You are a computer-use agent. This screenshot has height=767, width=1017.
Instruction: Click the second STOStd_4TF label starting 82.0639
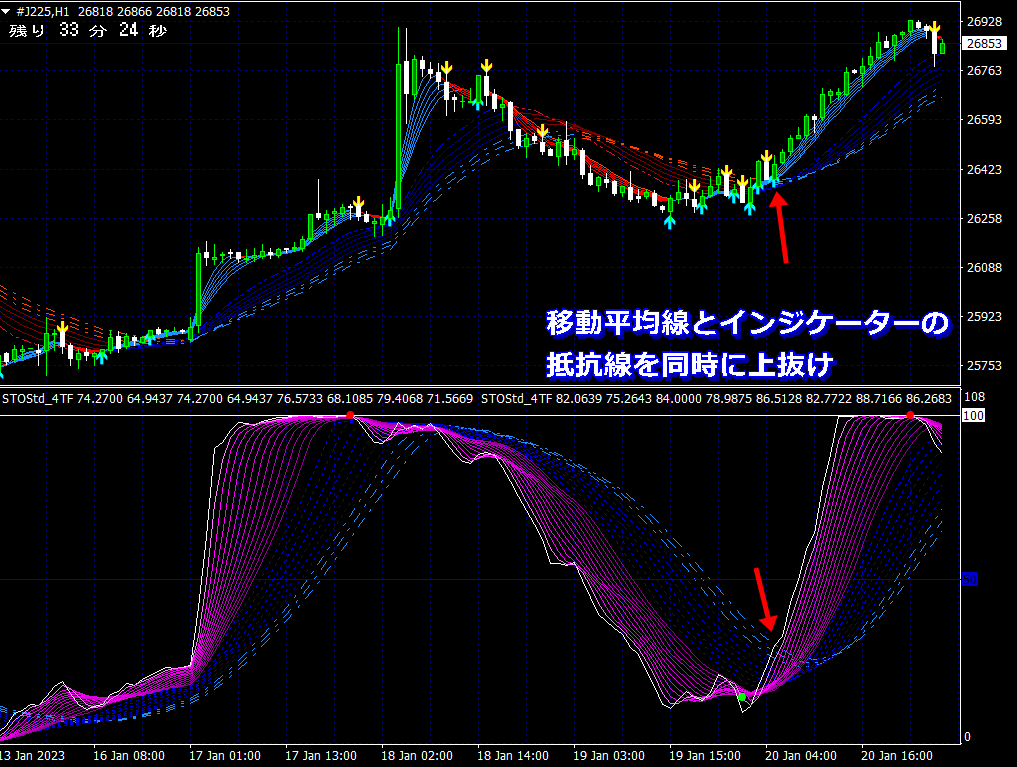[x=516, y=398]
